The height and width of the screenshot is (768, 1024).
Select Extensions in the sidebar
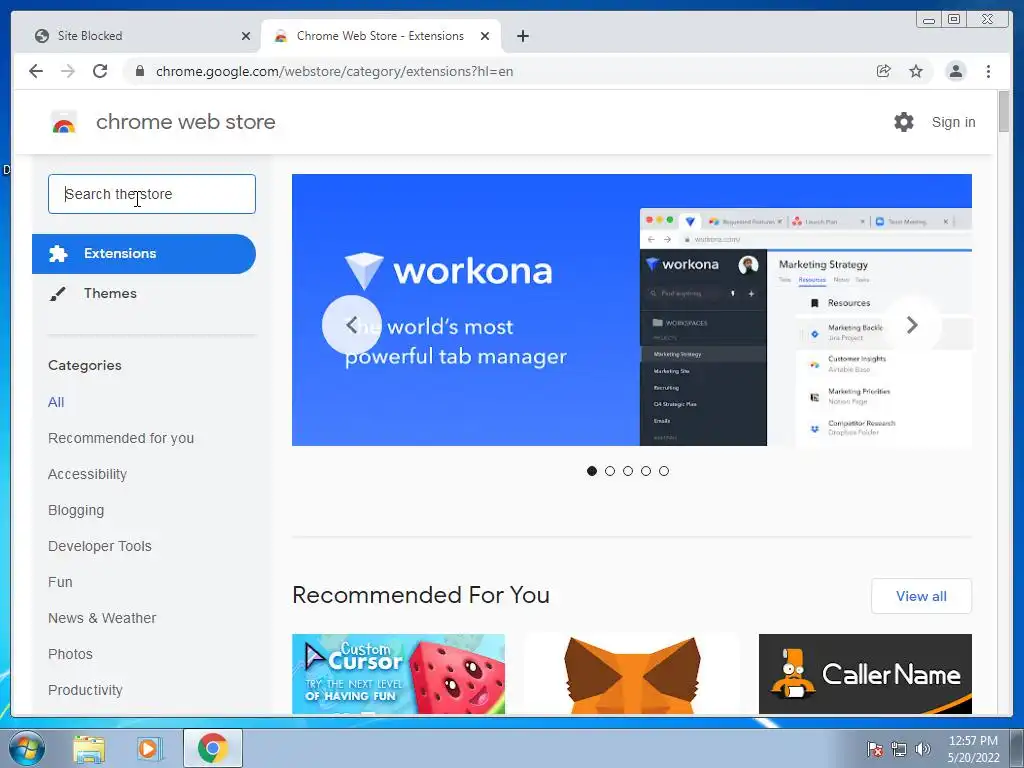tap(144, 253)
